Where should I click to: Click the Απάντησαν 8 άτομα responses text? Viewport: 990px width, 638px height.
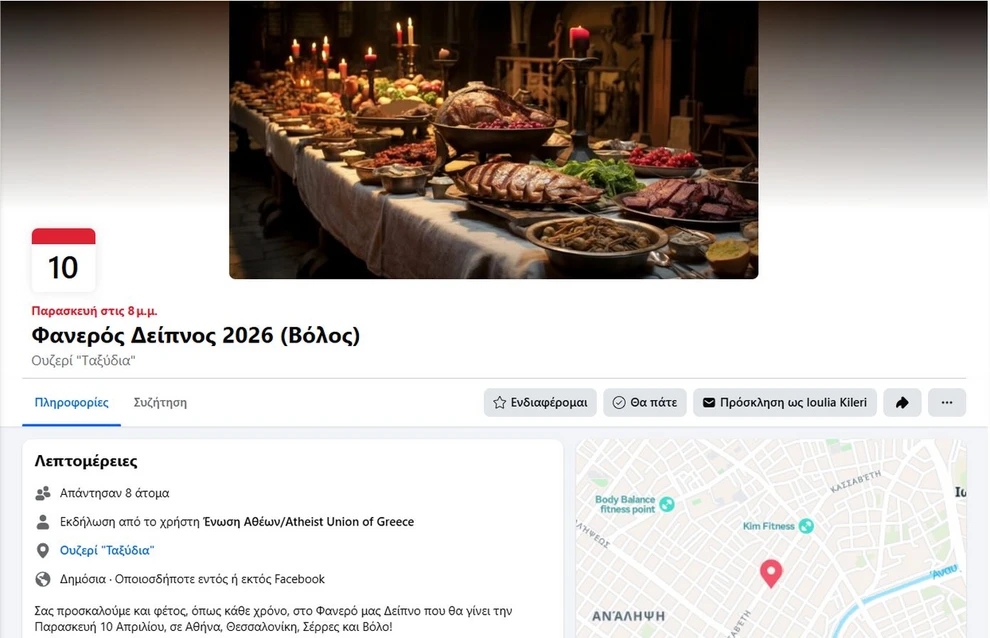click(114, 493)
